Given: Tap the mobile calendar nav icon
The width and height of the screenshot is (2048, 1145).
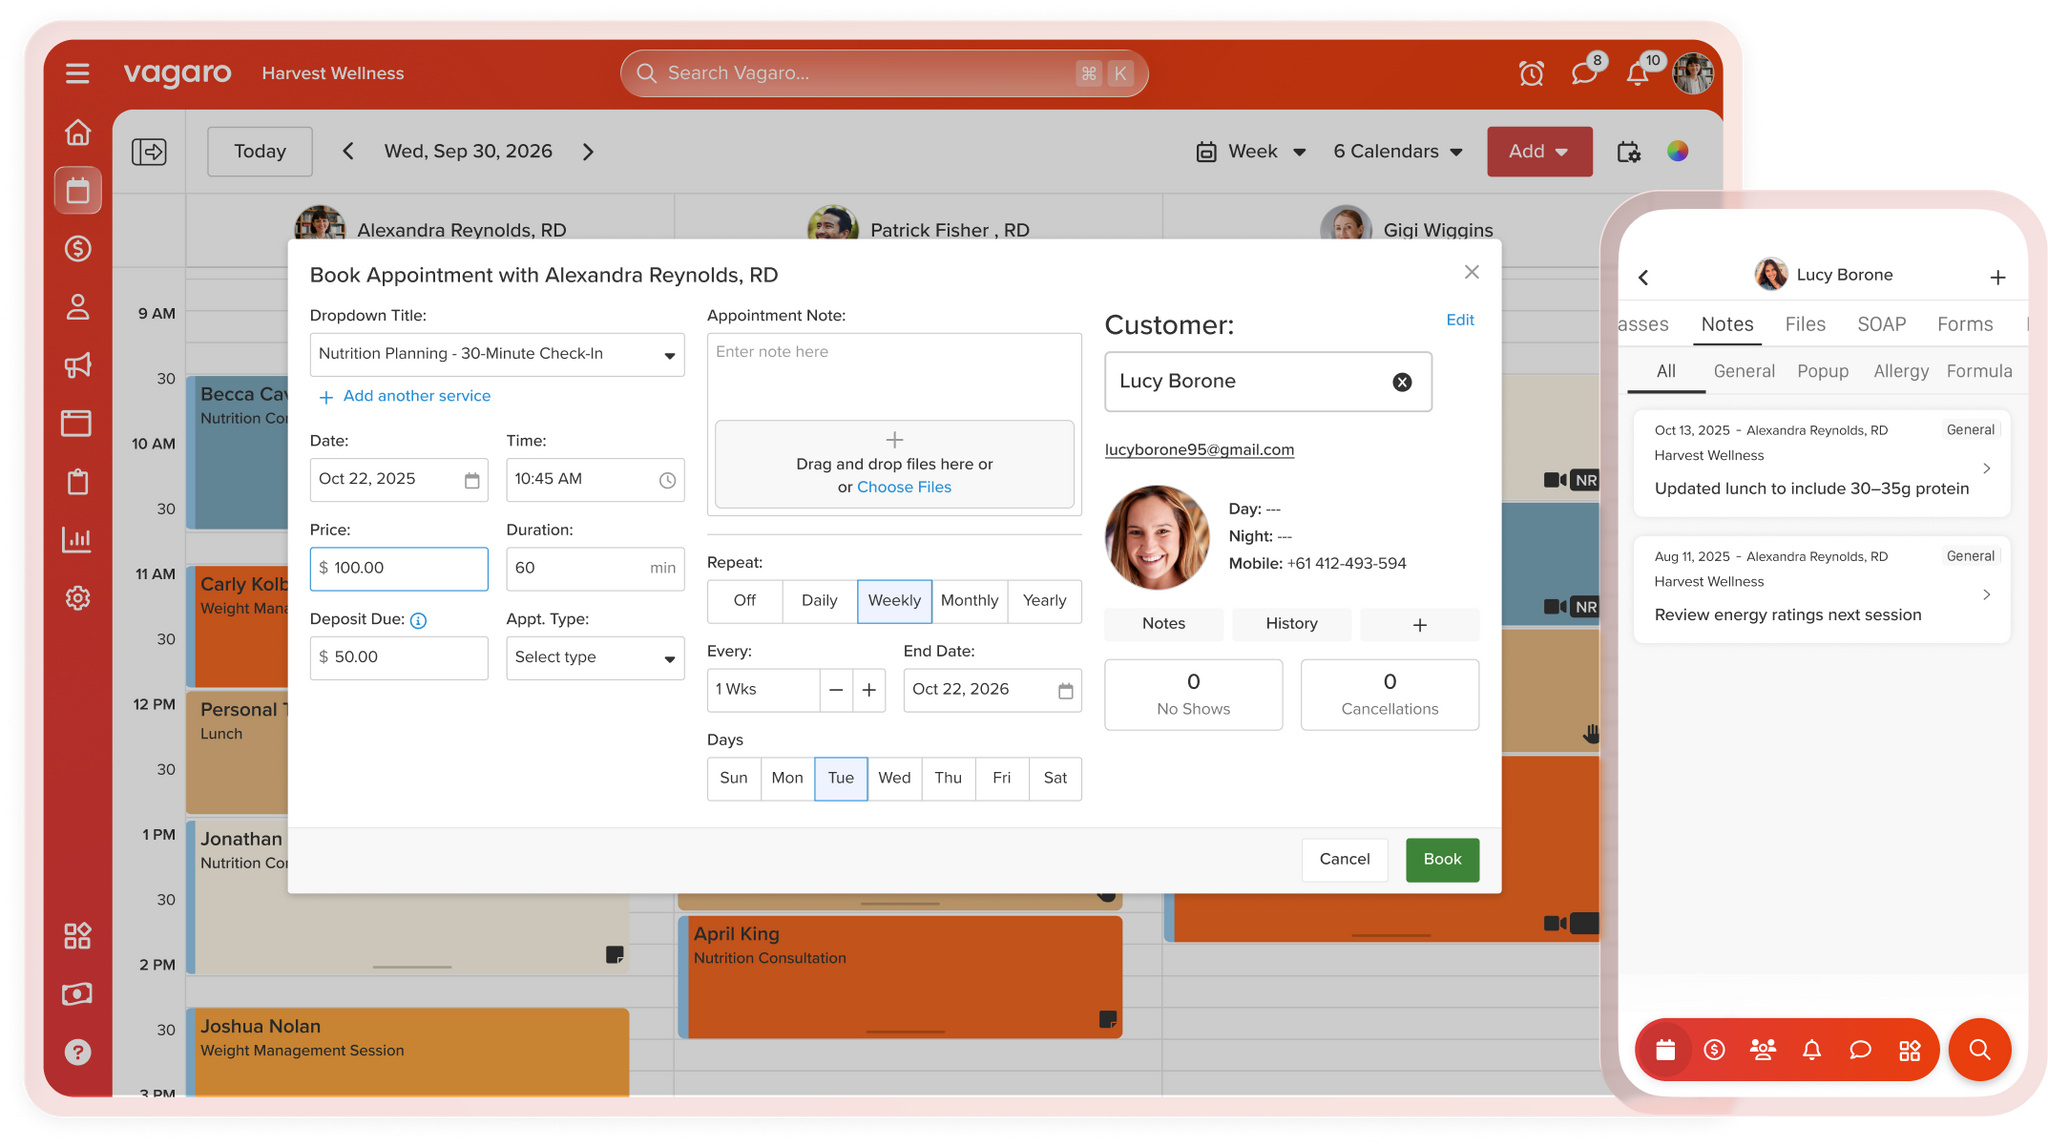Looking at the screenshot, I should pos(1665,1050).
